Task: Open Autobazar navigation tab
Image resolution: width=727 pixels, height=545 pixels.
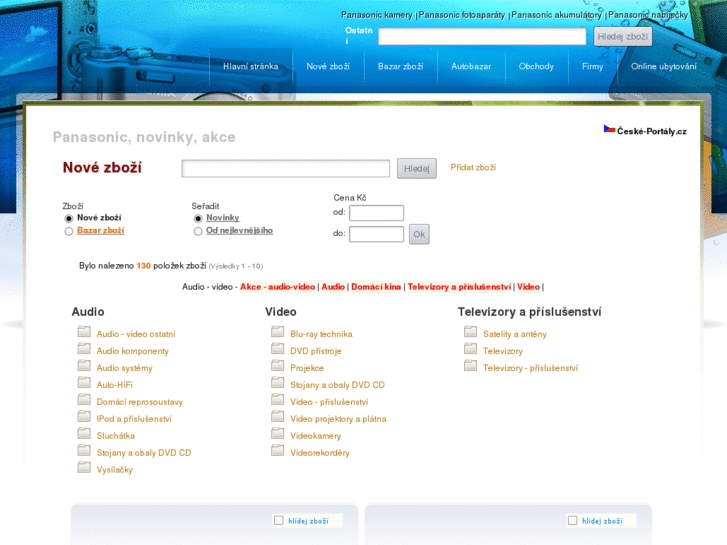Action: (471, 66)
